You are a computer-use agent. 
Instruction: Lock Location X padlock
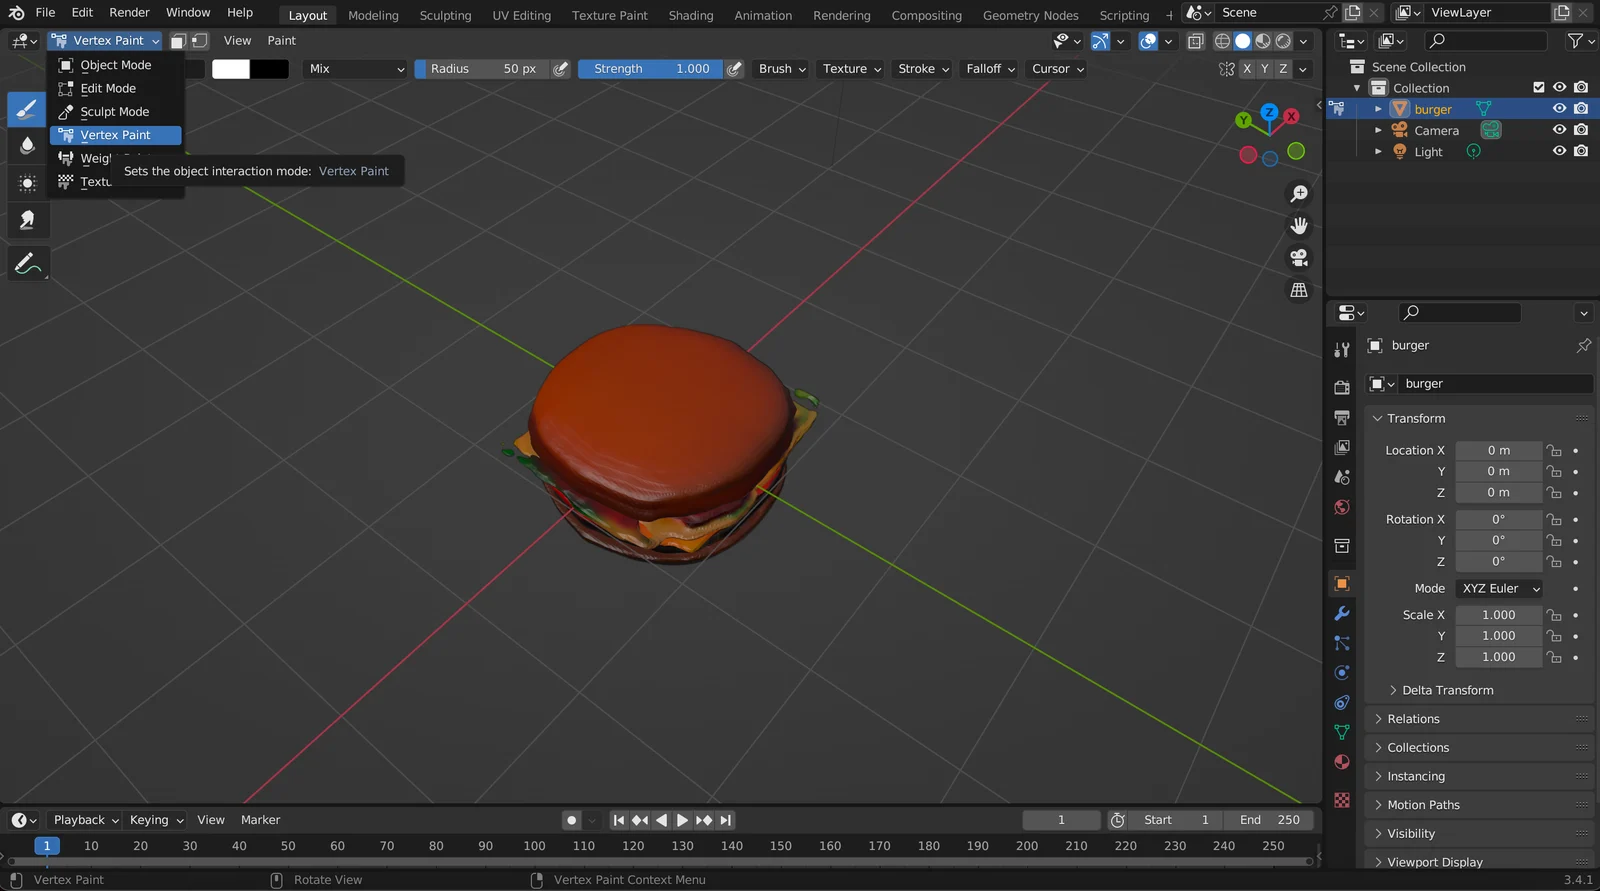1554,451
